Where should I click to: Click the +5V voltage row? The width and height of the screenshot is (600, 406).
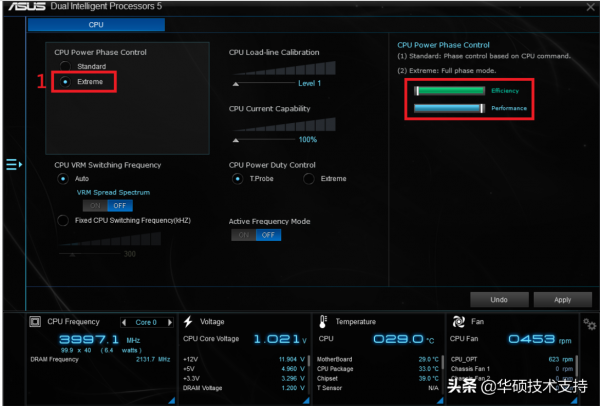coord(244,369)
